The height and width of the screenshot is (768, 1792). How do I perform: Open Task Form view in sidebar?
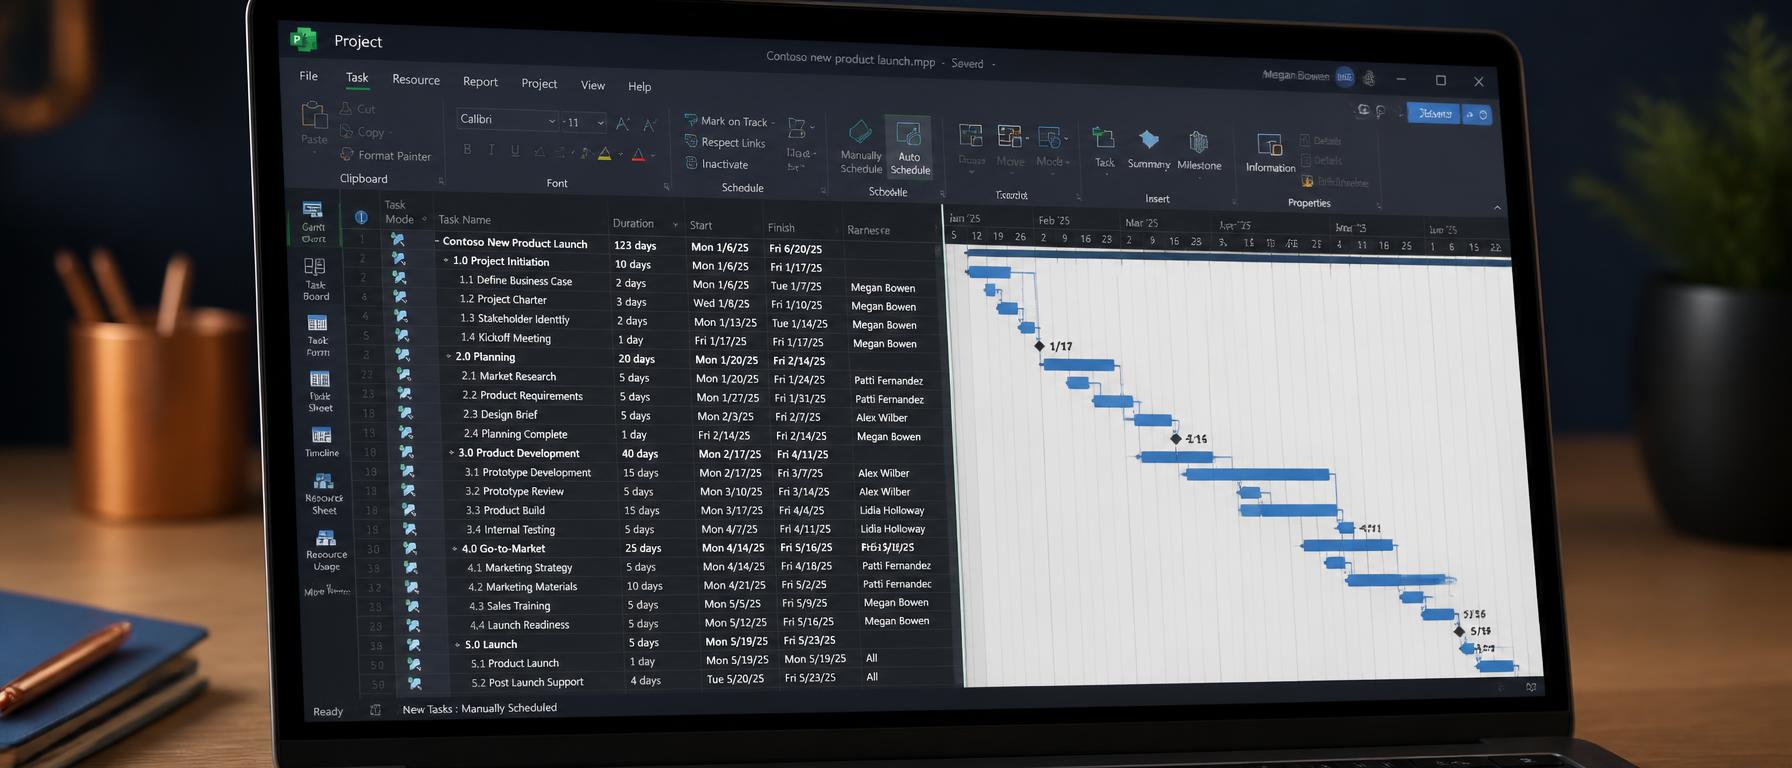pyautogui.click(x=317, y=335)
